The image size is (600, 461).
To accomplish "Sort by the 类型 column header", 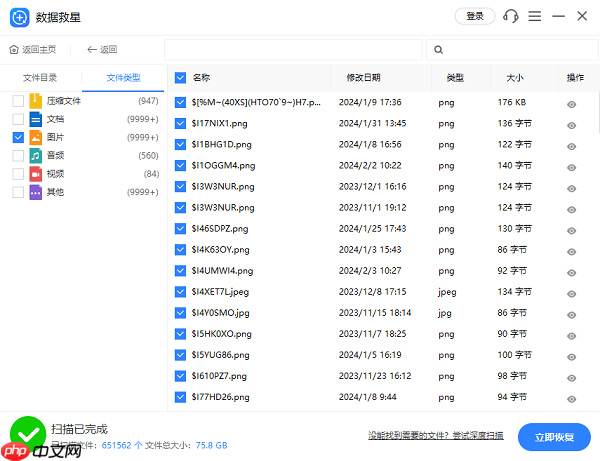I will pyautogui.click(x=455, y=78).
